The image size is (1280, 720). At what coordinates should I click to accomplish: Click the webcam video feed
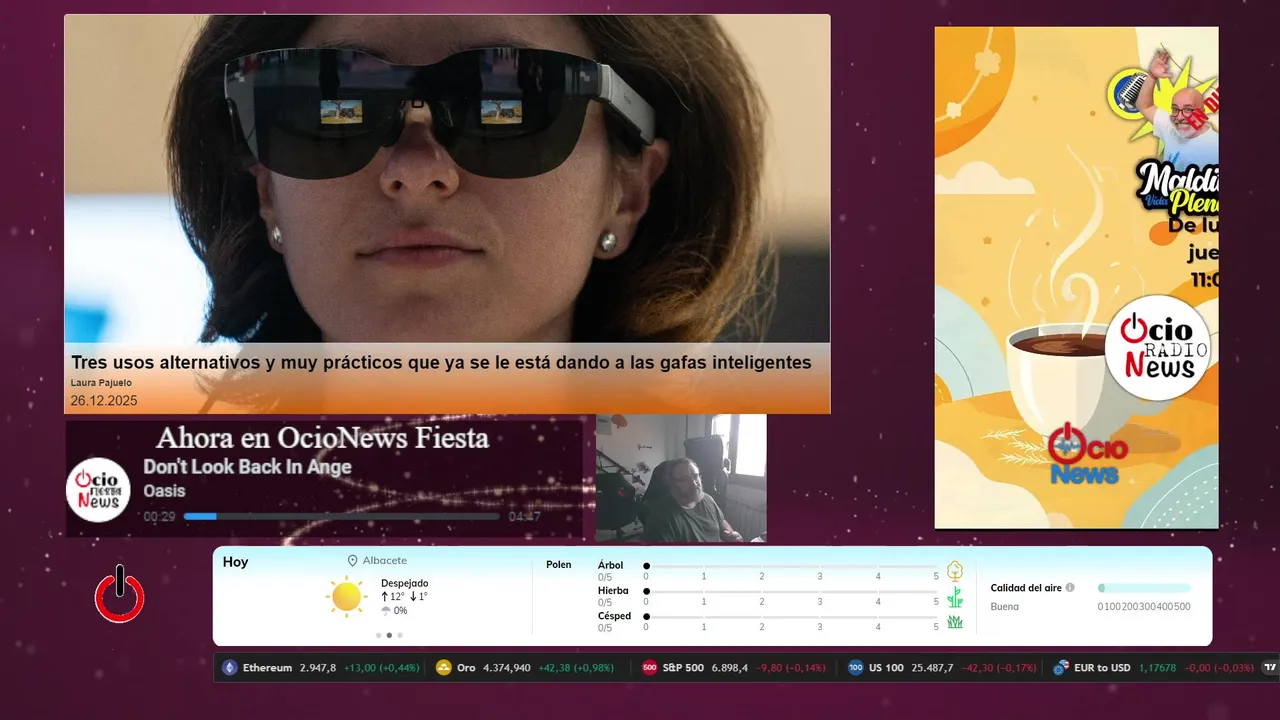tap(681, 478)
